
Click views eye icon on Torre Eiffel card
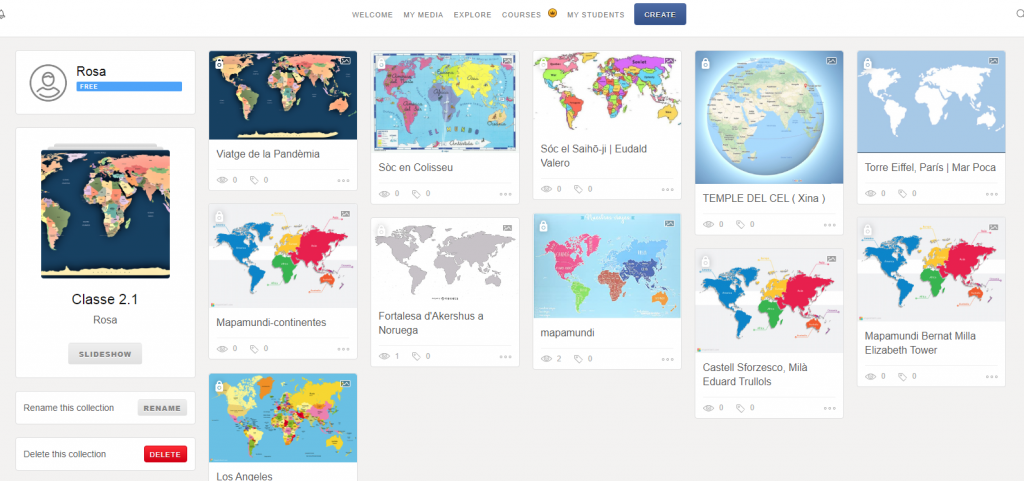click(x=870, y=193)
